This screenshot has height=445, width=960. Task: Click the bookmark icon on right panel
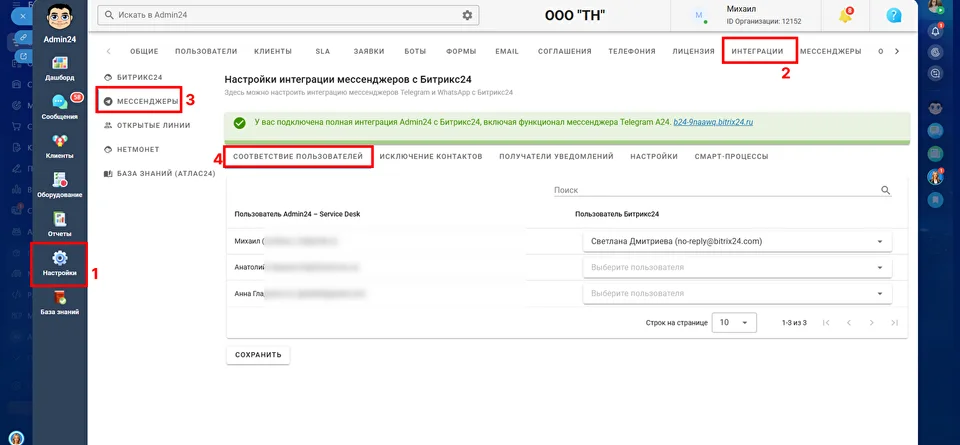(x=935, y=200)
